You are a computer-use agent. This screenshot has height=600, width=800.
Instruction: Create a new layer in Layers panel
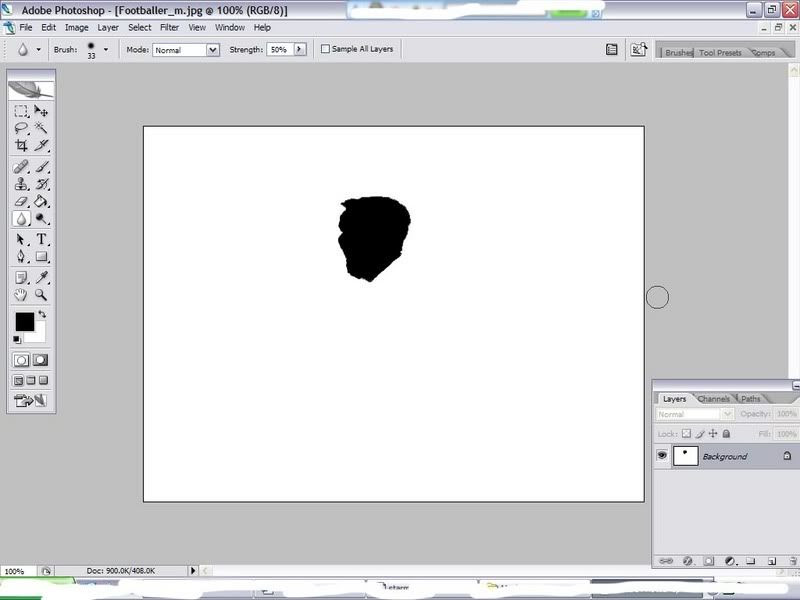pyautogui.click(x=772, y=561)
